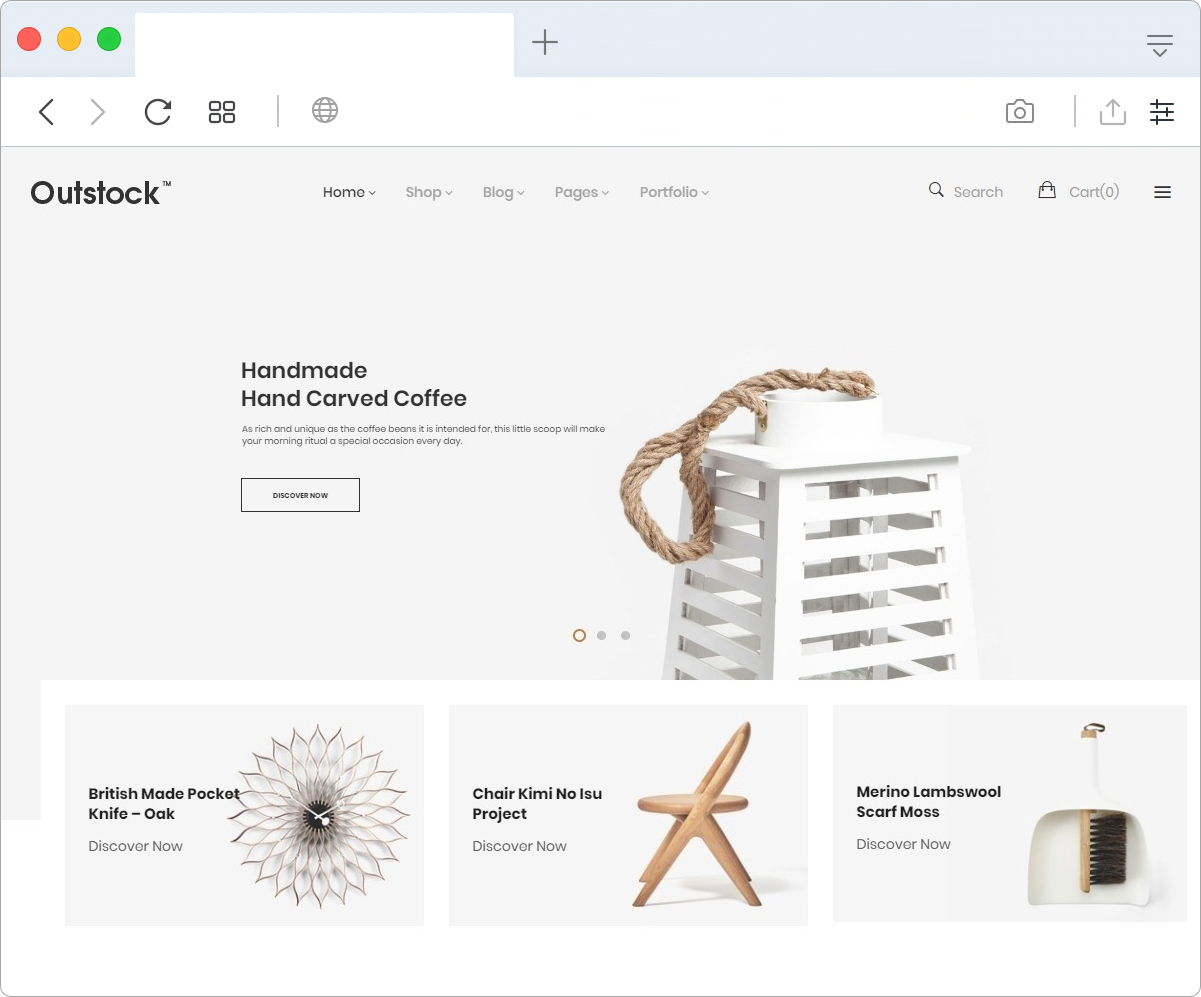Reload the page with the refresh icon

coord(158,111)
